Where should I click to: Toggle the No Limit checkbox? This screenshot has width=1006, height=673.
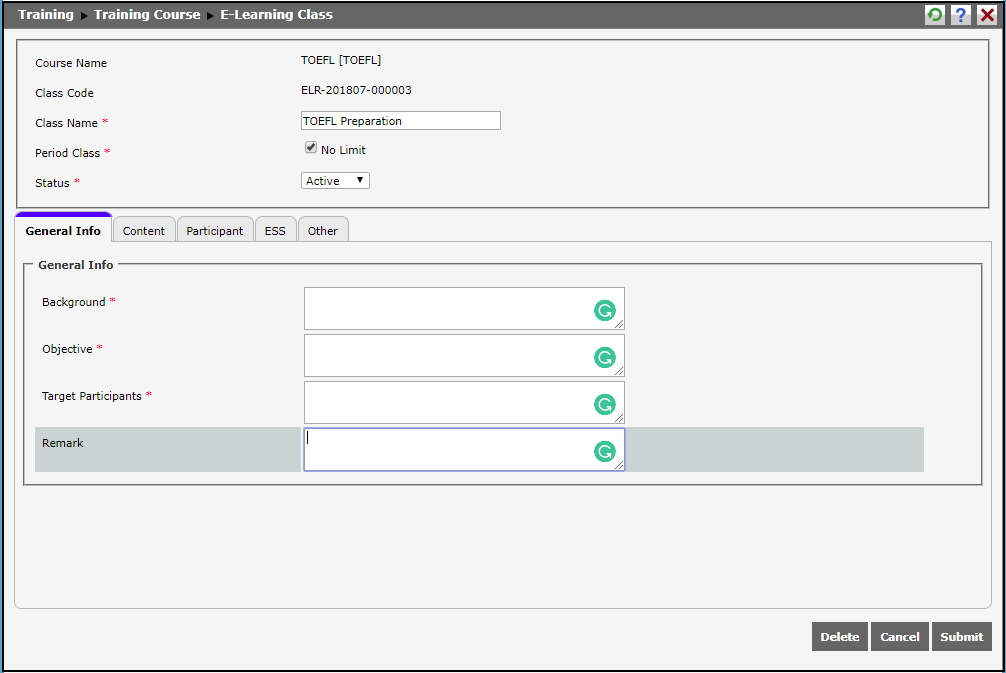(x=311, y=148)
